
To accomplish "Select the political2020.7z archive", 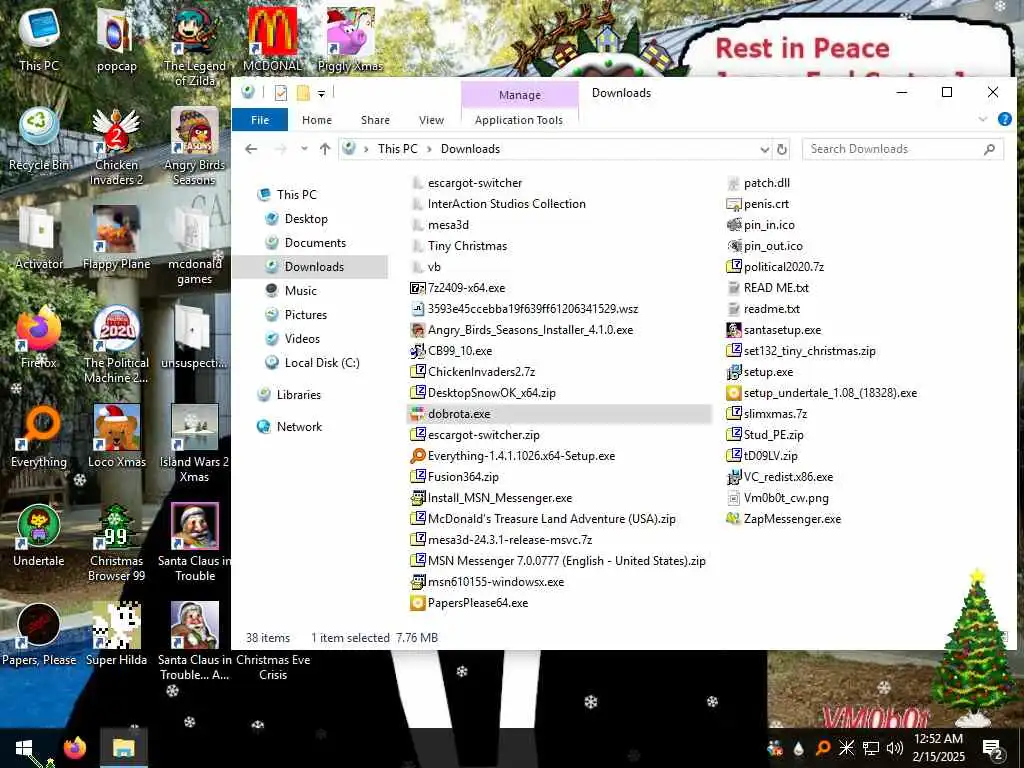I will point(784,266).
